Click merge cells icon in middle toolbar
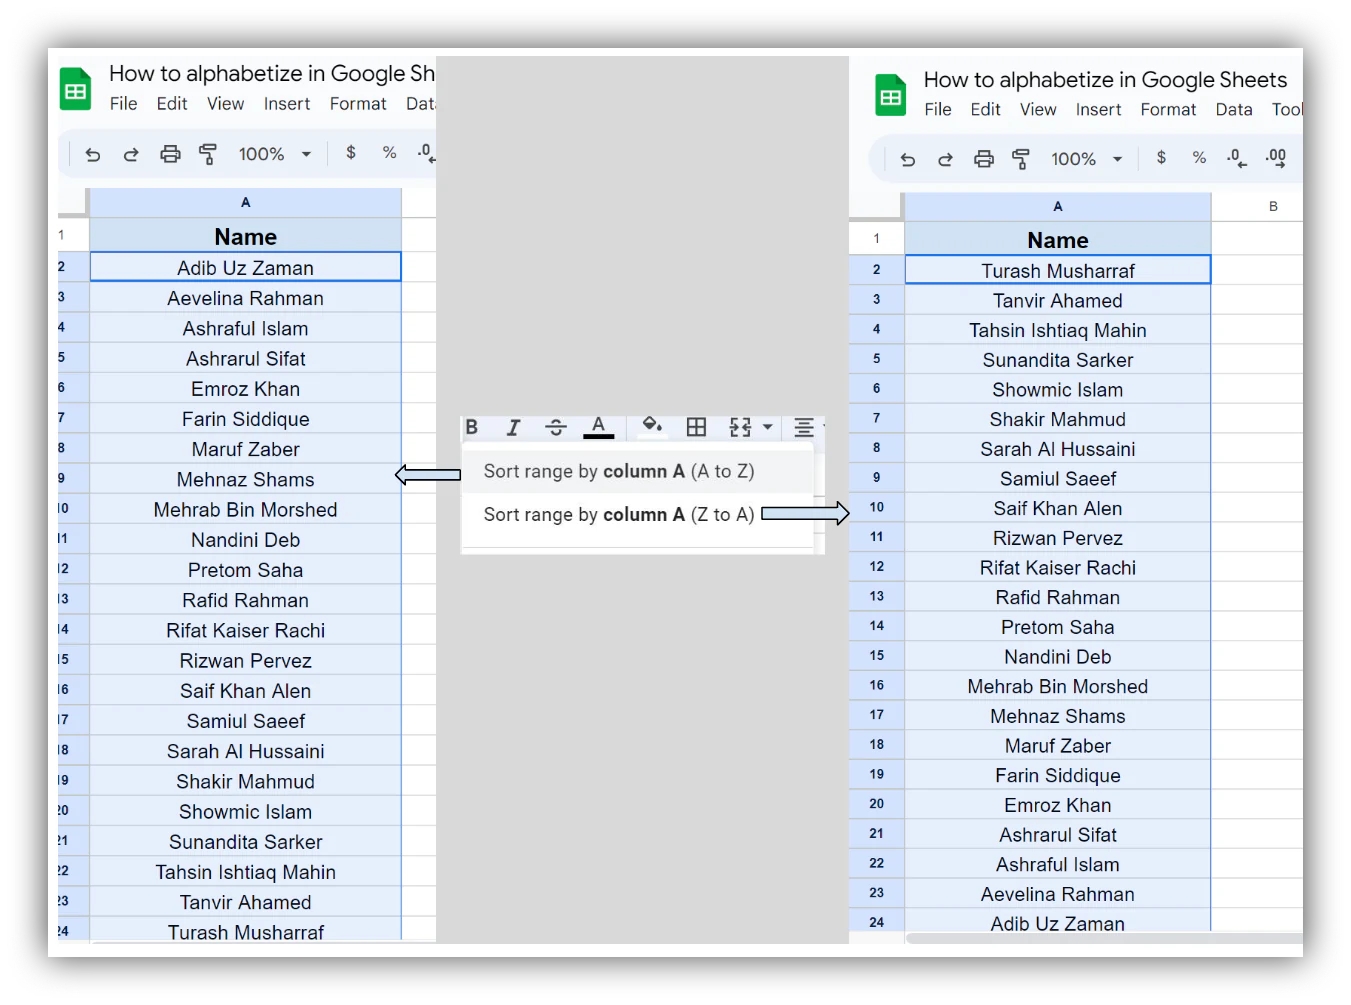Screen dimensions: 1351x1005 coord(740,427)
